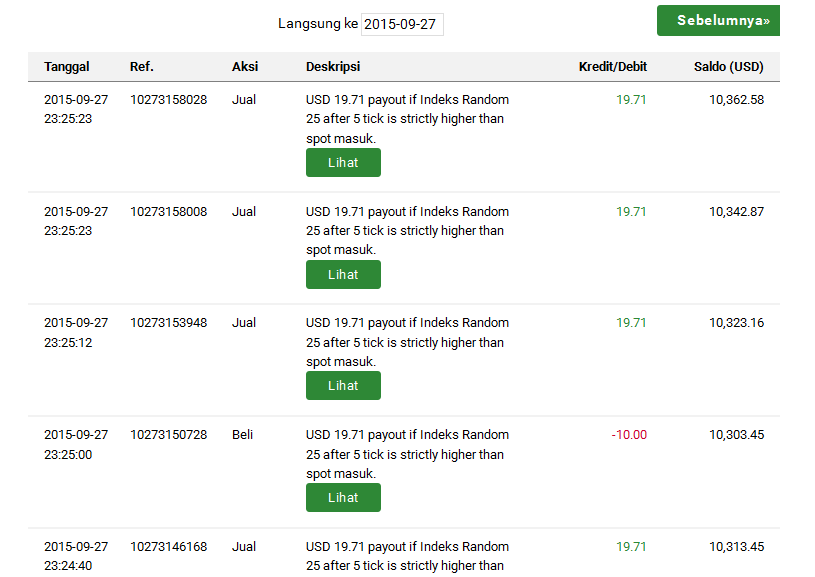Select the Kredit/Debit column header

[613, 67]
